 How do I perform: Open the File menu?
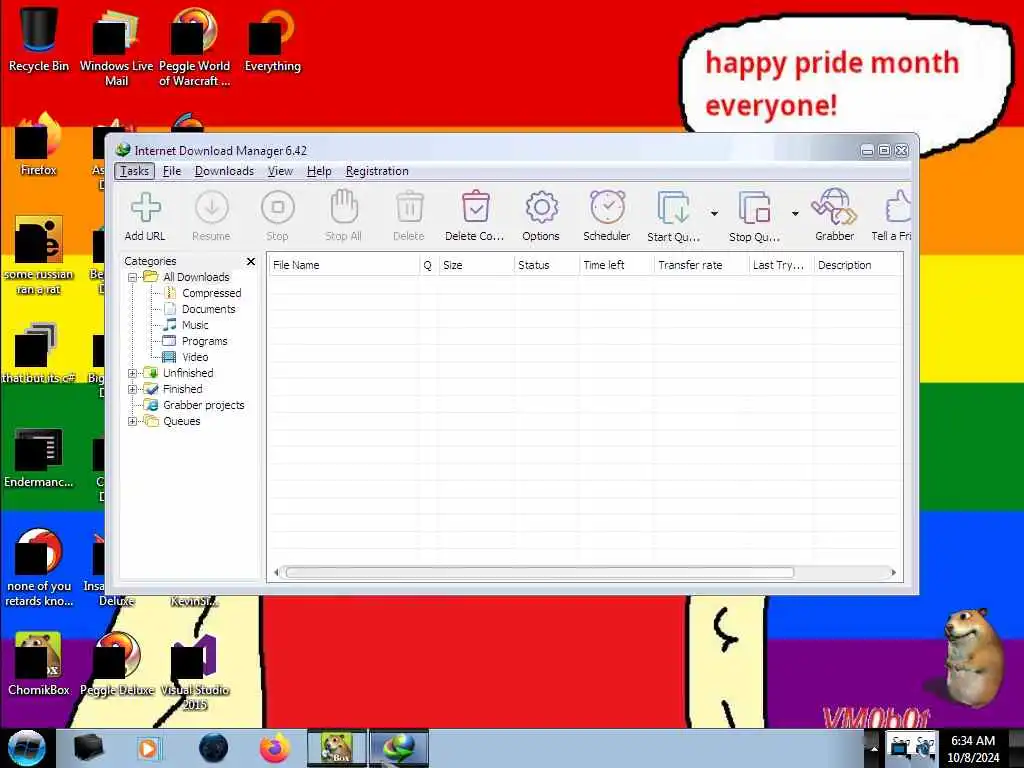(x=172, y=171)
